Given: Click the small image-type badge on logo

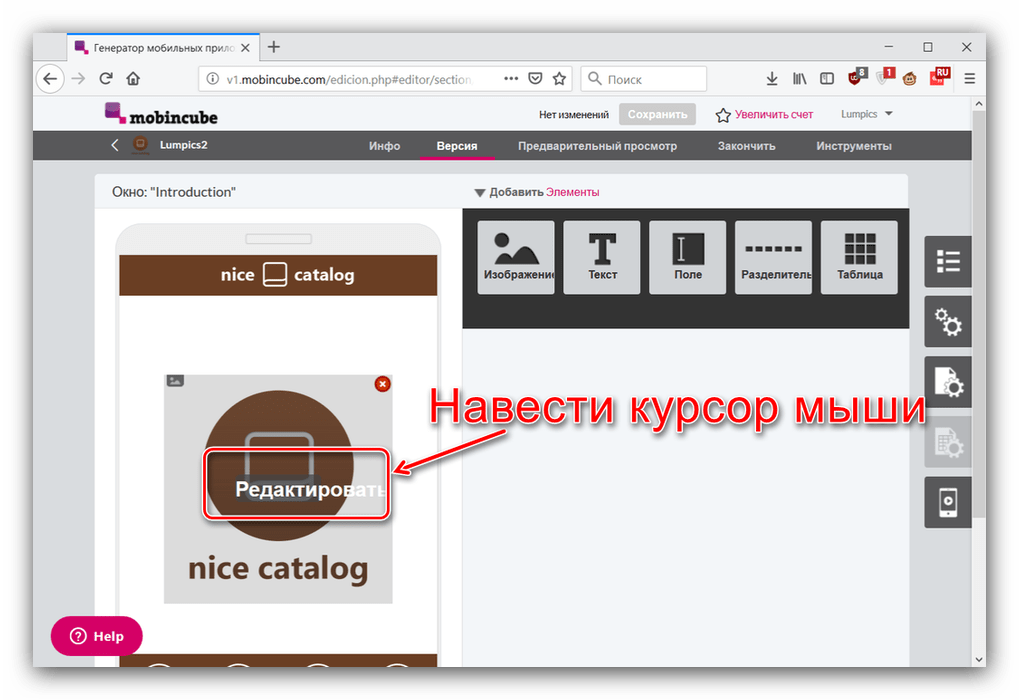Looking at the screenshot, I should [175, 381].
